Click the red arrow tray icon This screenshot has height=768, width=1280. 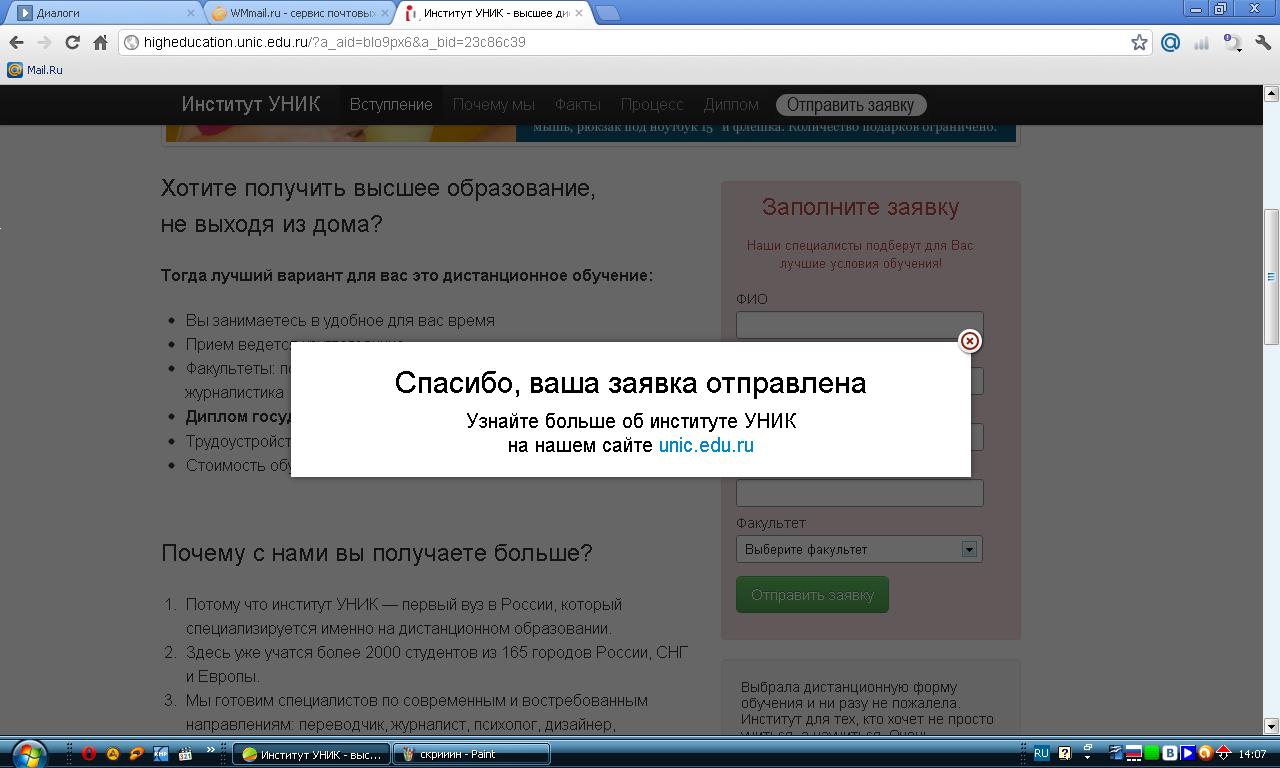click(1223, 753)
